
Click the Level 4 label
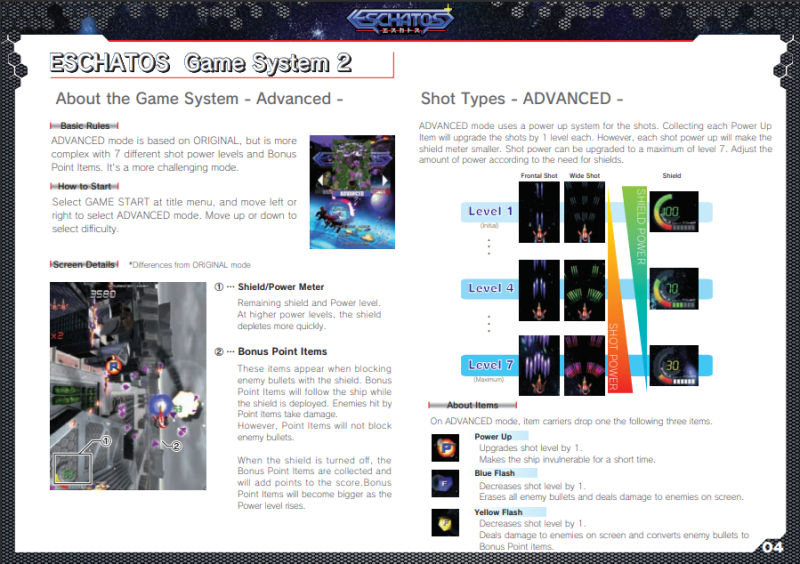coord(490,288)
